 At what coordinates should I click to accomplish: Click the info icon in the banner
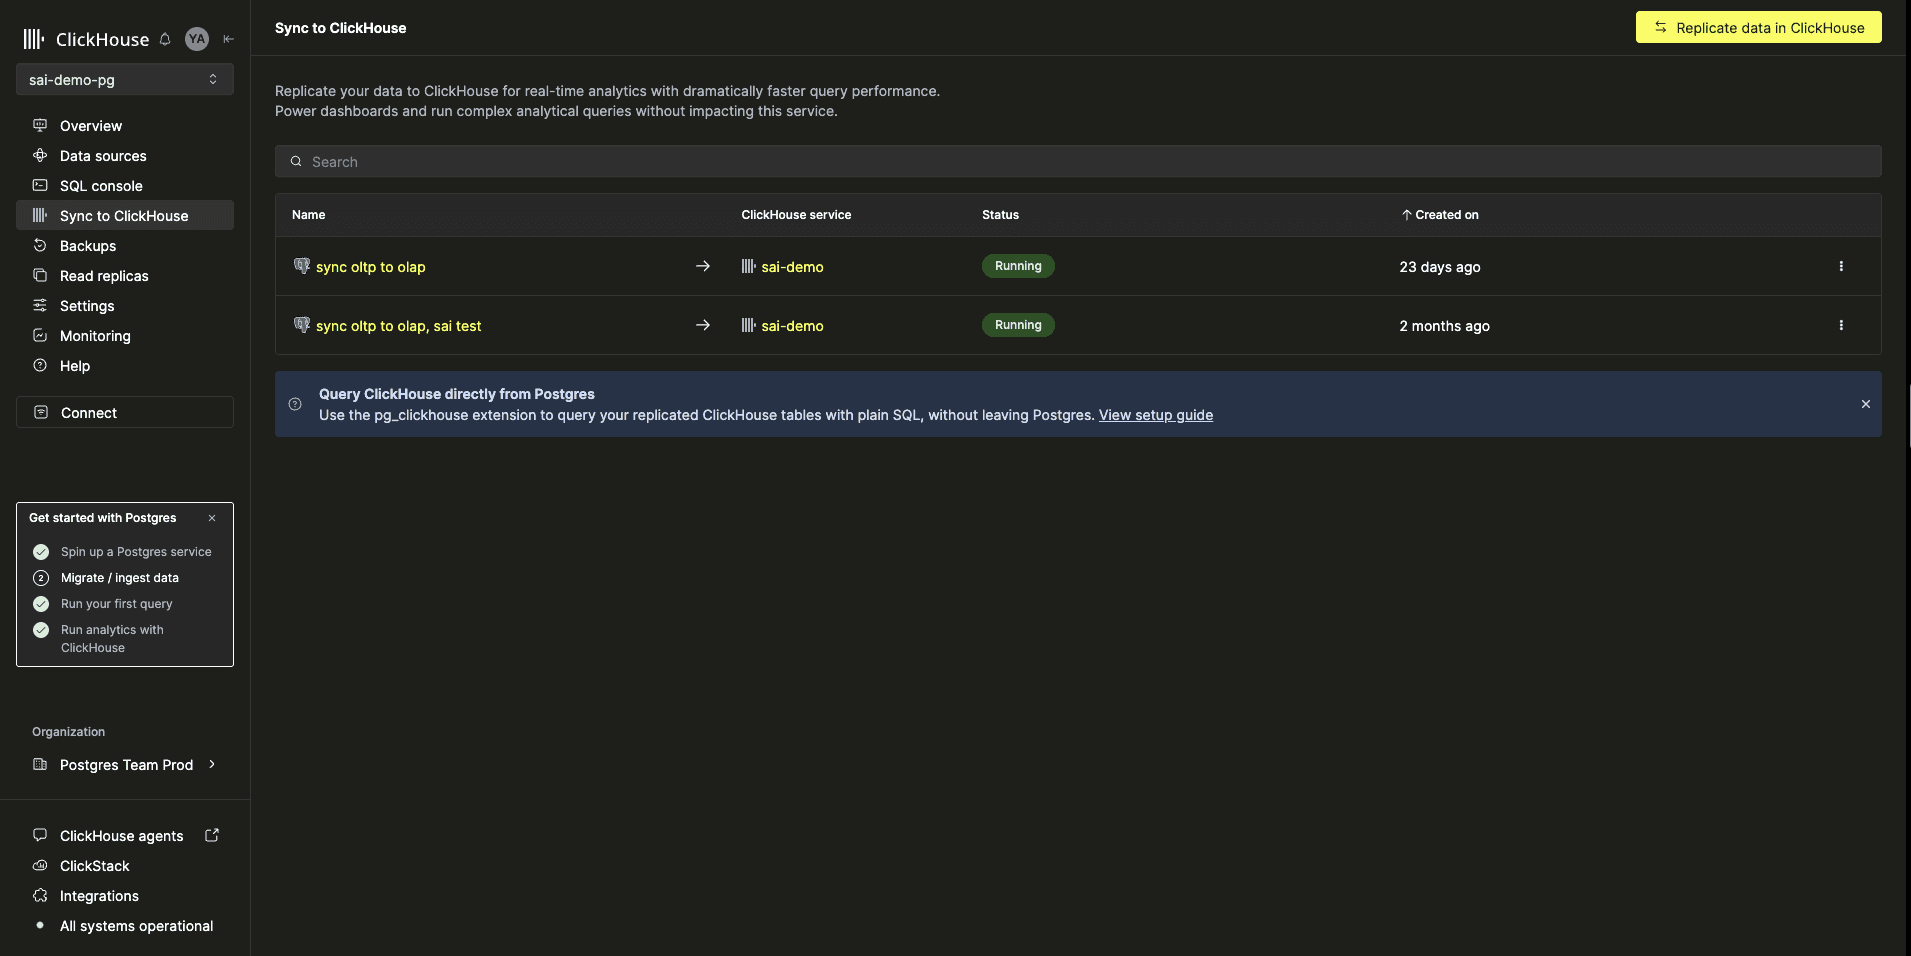pos(295,404)
